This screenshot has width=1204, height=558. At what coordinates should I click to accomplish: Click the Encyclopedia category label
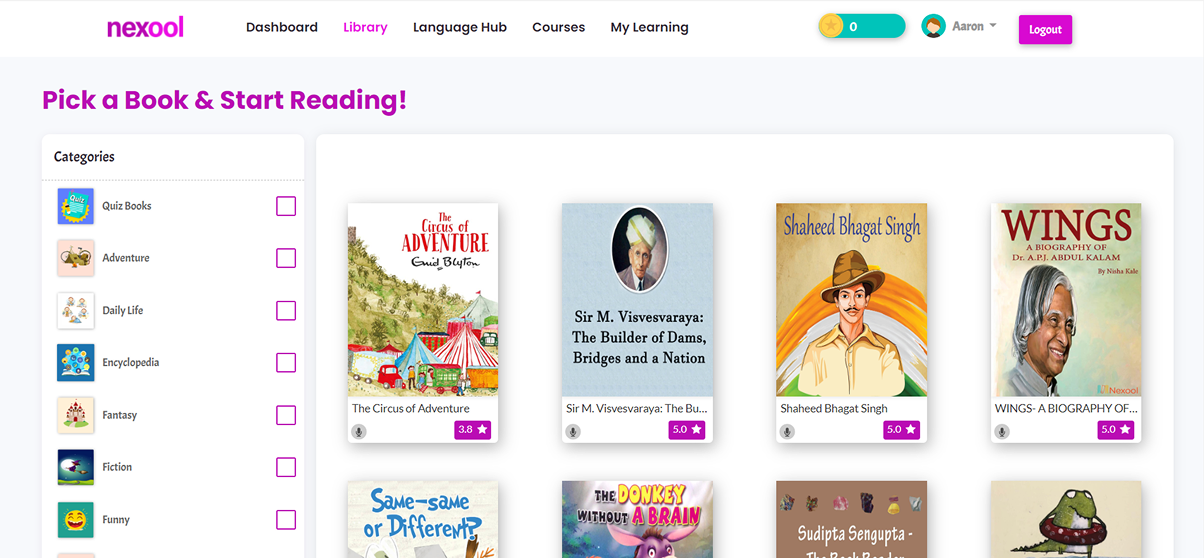(x=131, y=363)
